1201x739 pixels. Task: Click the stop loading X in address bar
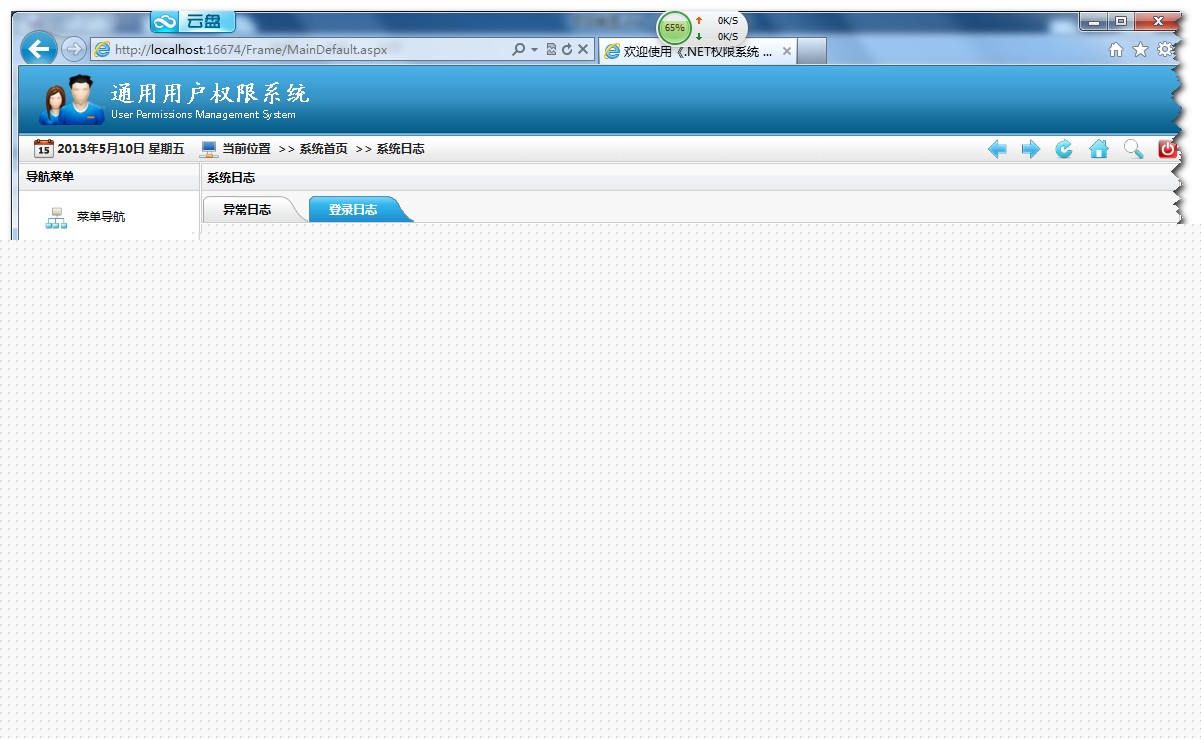click(583, 49)
